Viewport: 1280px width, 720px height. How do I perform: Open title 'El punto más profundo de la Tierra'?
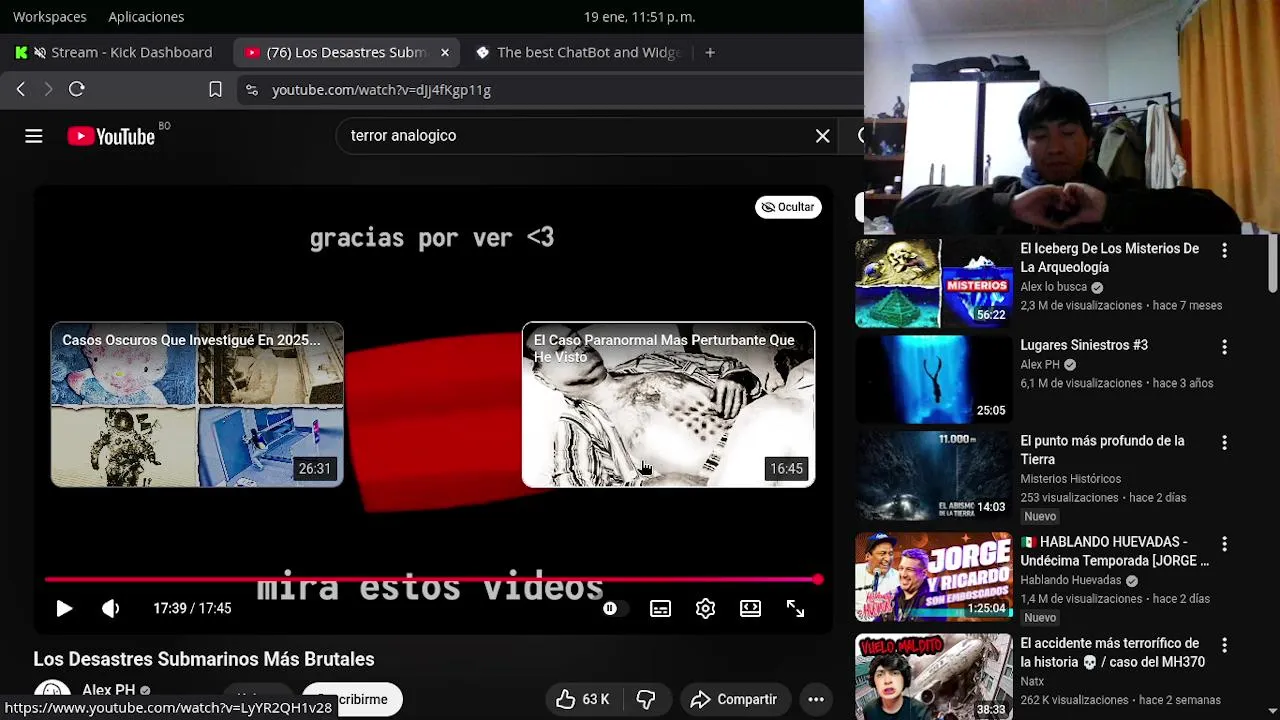(x=1102, y=450)
